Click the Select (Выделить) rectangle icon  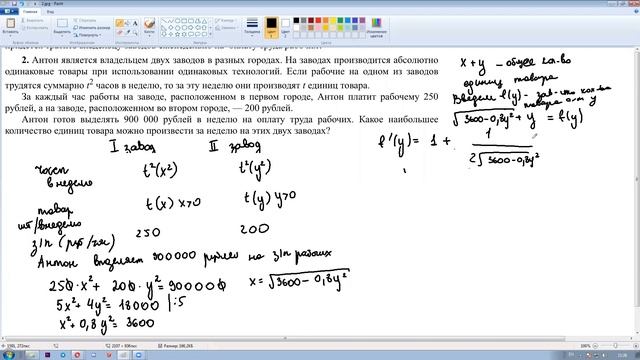62,23
